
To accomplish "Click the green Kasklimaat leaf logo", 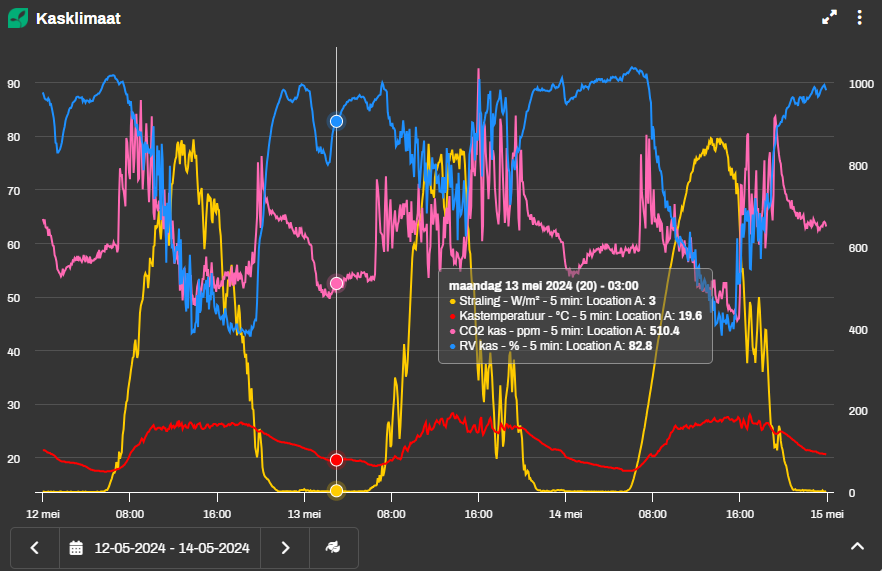I will (x=18, y=18).
